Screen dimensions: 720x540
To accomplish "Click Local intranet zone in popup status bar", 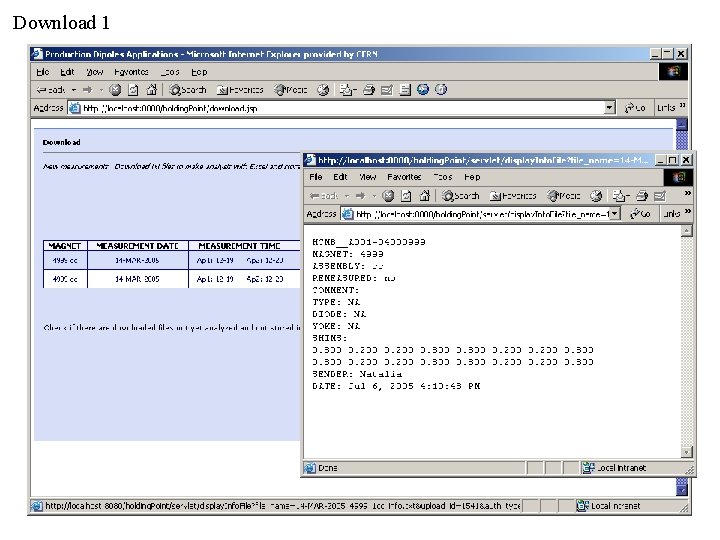I will tap(615, 468).
